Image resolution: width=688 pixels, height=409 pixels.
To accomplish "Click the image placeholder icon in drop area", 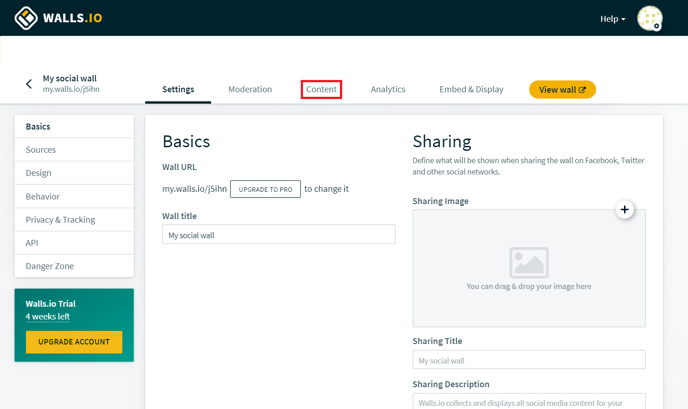I will click(529, 262).
